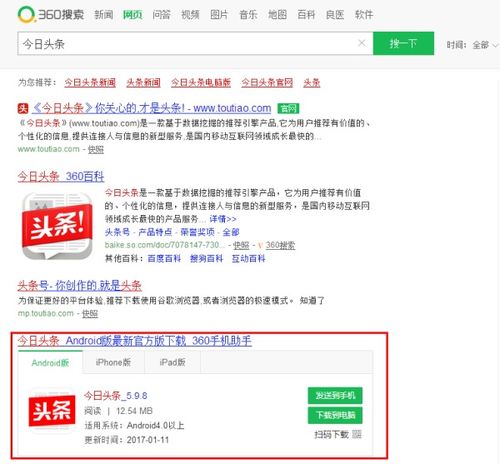The height and width of the screenshot is (464, 500).
Task: Click the mp.toutiao.com green URL text
Action: 46,313
